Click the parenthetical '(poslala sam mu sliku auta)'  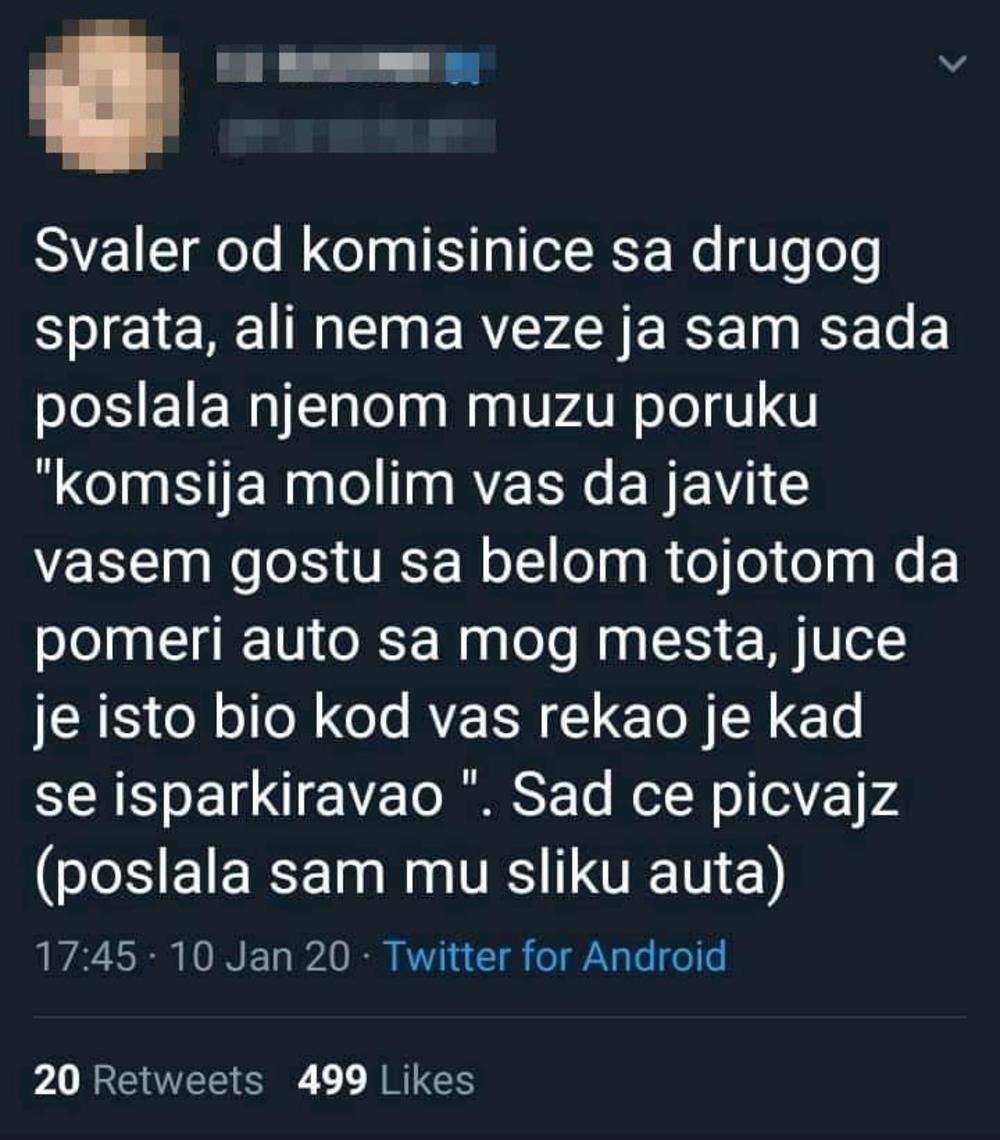click(x=410, y=873)
